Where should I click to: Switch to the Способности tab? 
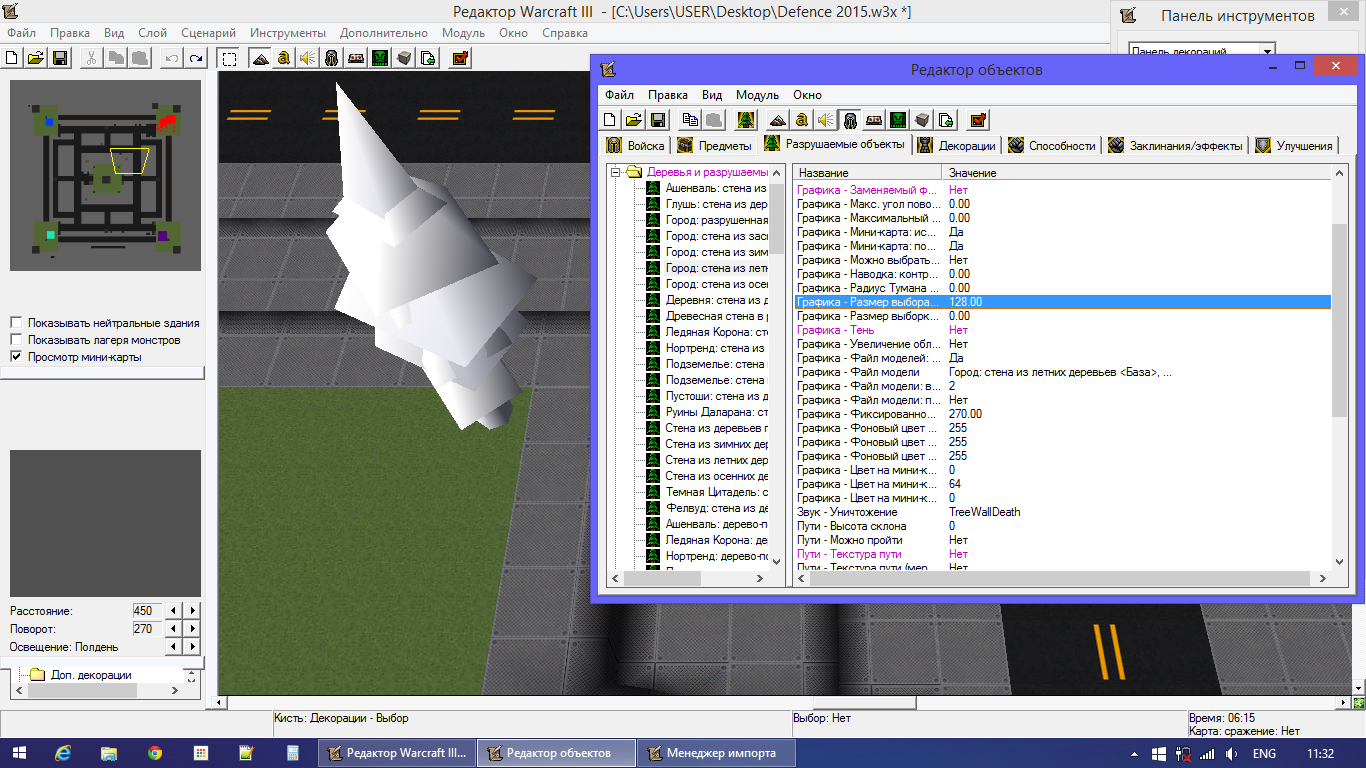(1052, 146)
